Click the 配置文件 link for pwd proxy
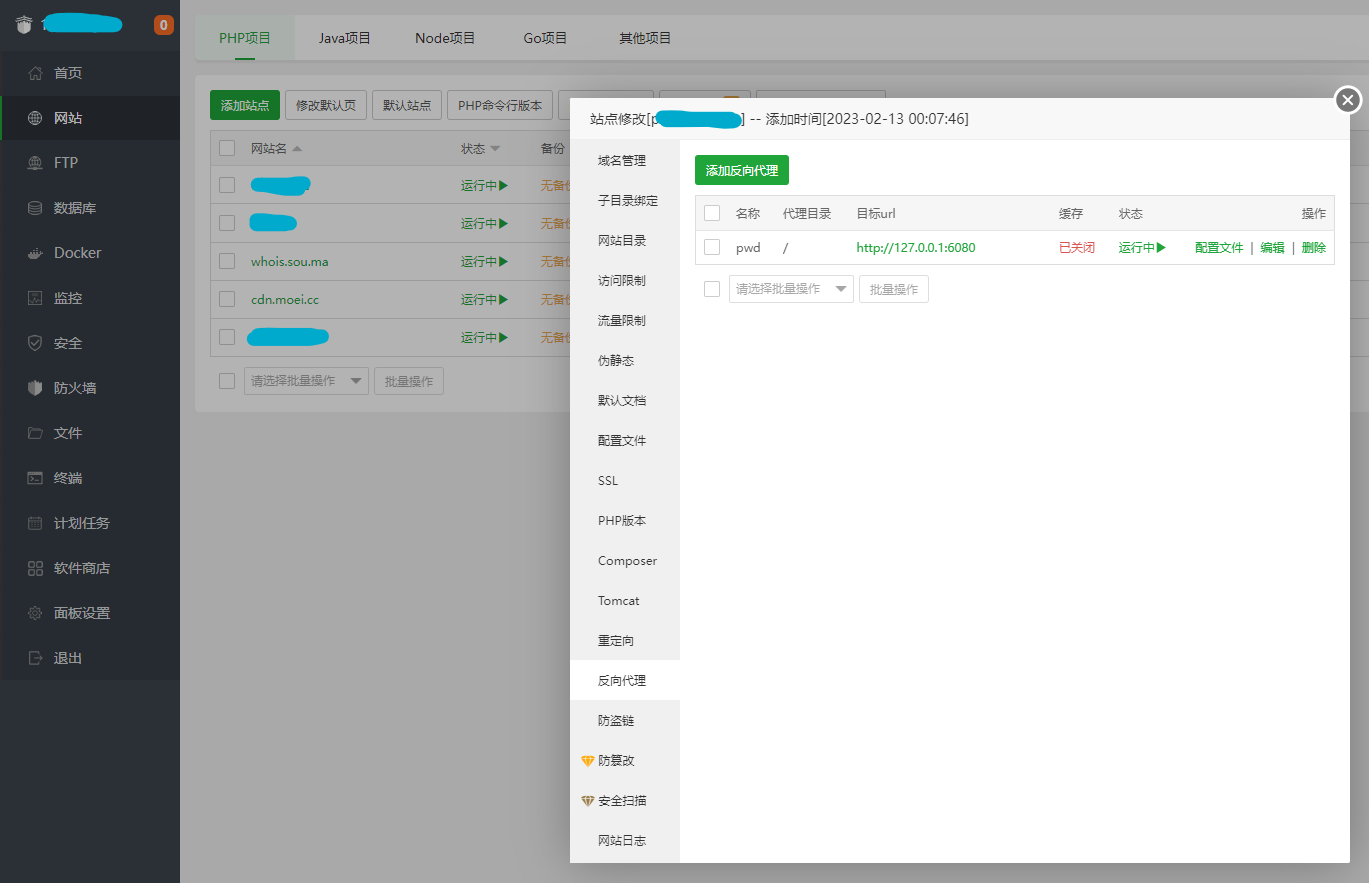The height and width of the screenshot is (883, 1369). (1219, 248)
